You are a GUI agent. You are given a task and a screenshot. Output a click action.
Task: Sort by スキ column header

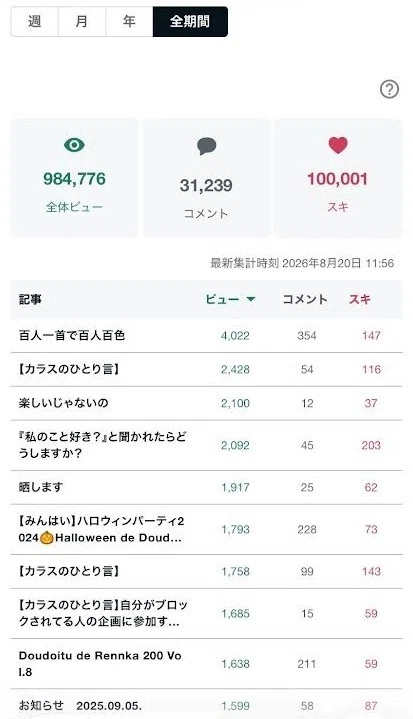pyautogui.click(x=360, y=299)
